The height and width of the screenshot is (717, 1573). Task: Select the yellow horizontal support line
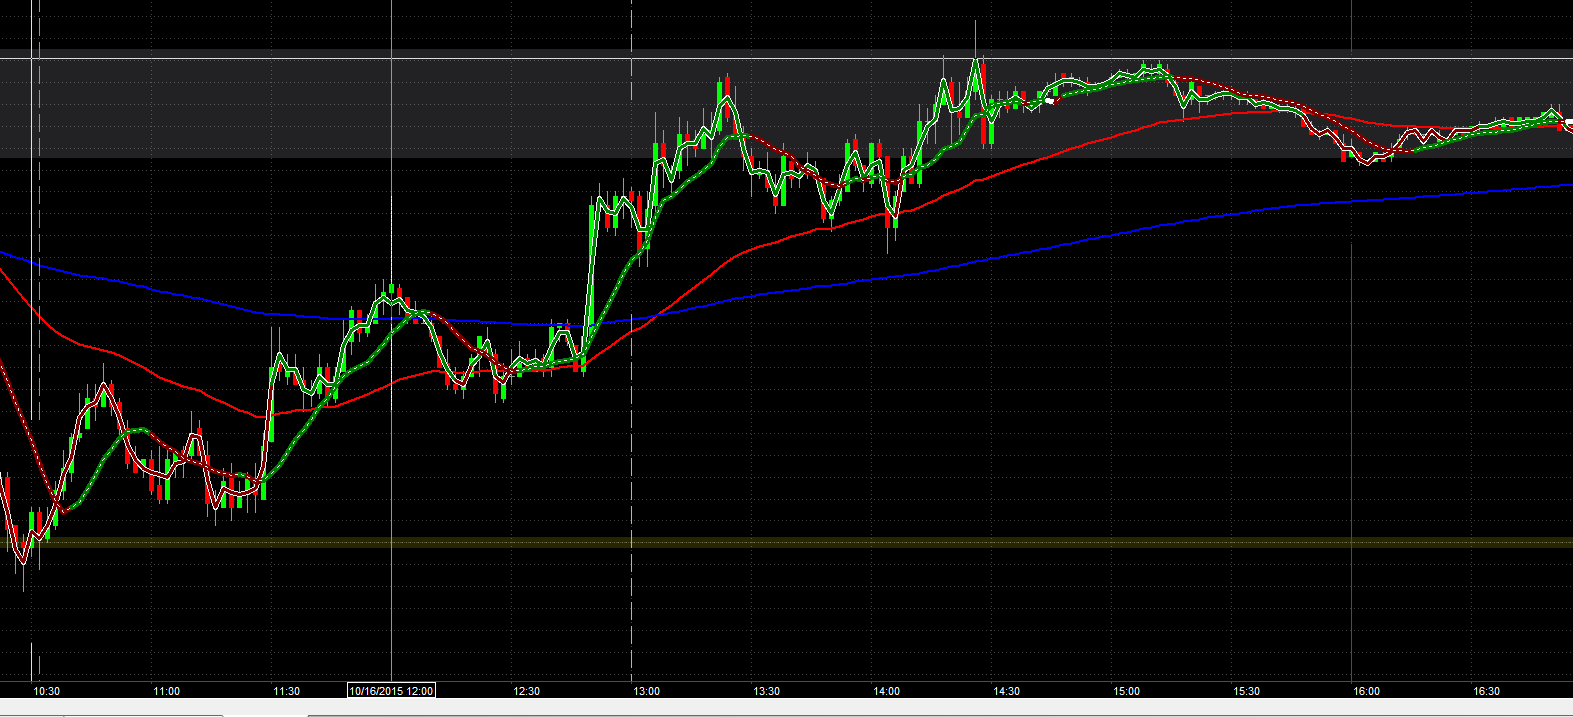[786, 543]
